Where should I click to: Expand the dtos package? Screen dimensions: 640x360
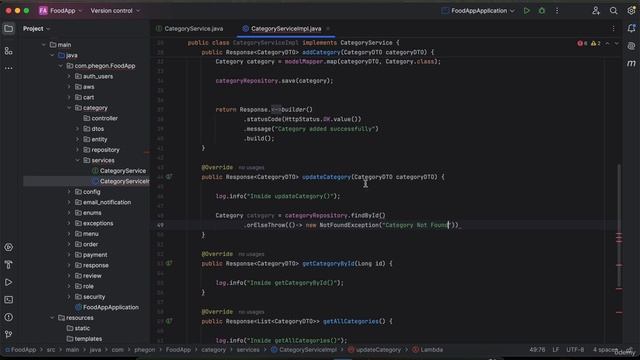(78, 129)
